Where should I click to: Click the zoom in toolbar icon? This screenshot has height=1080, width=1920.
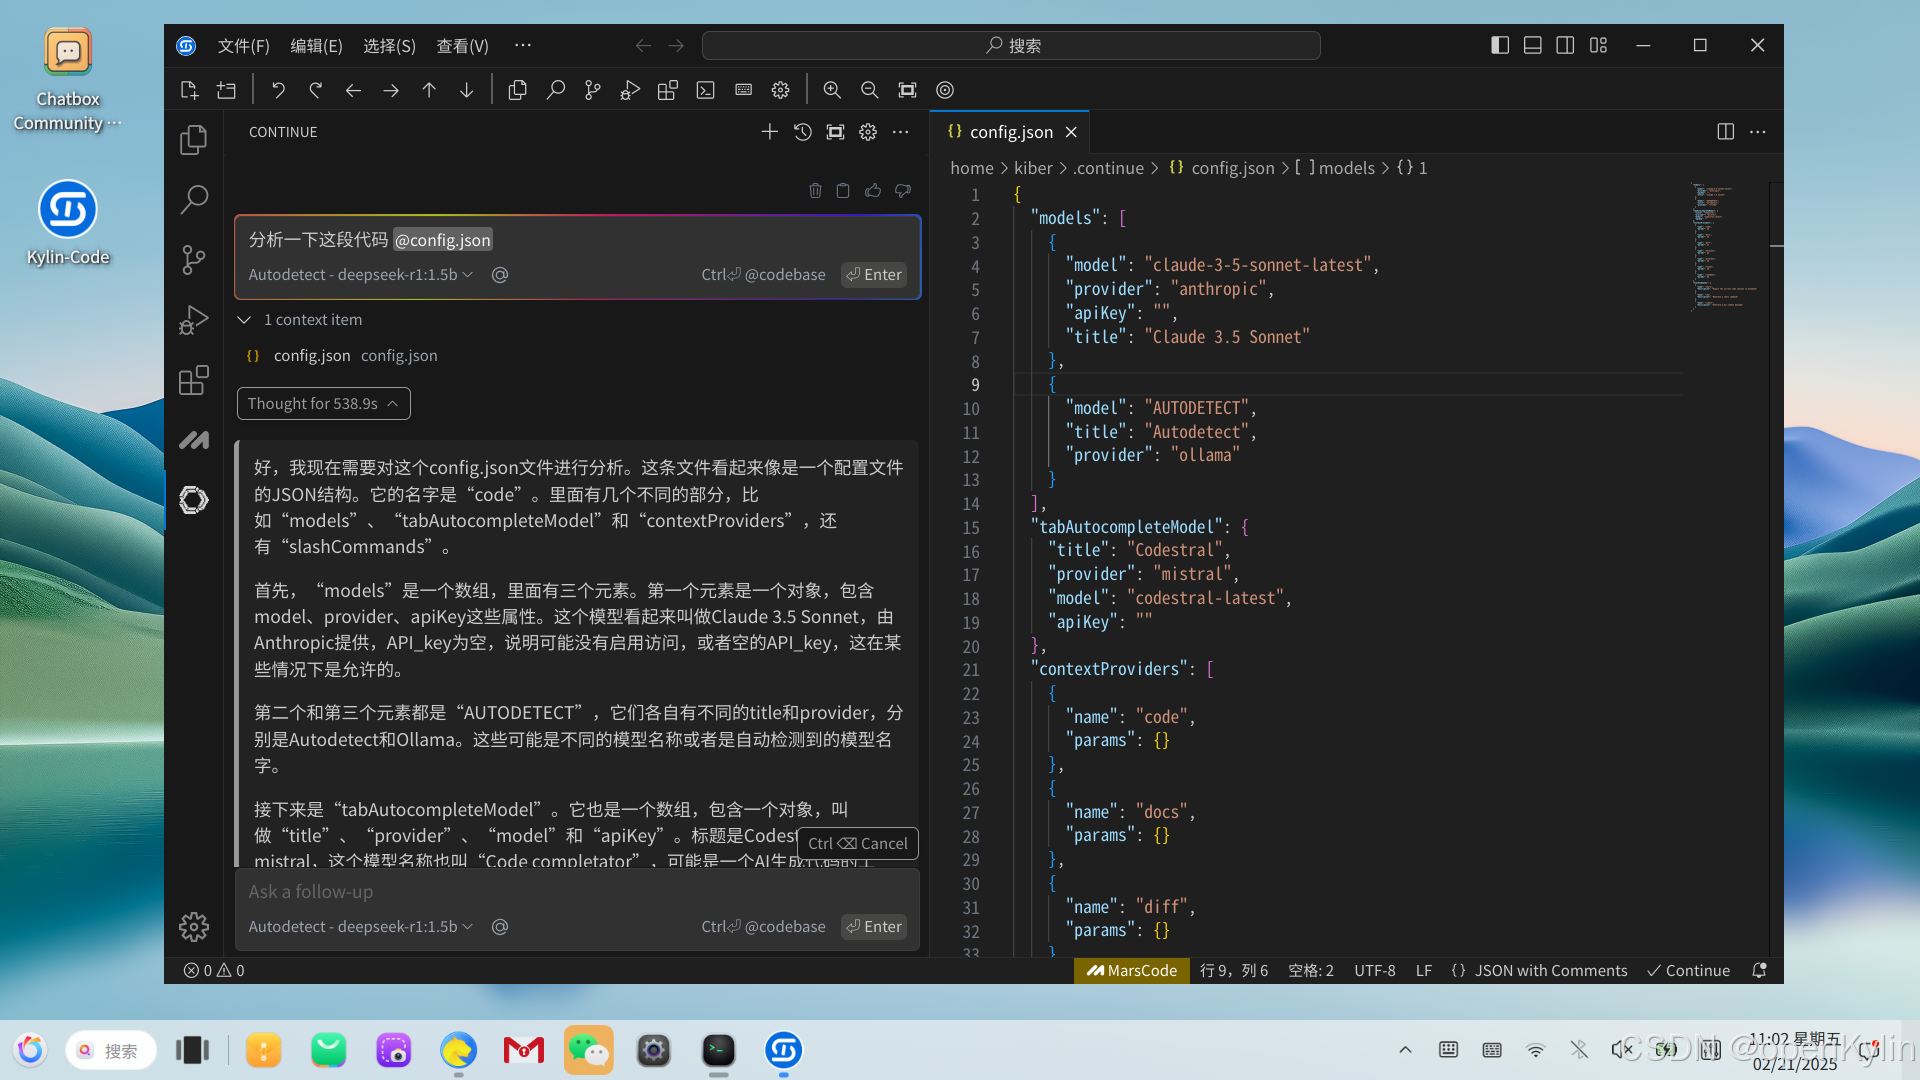(x=831, y=90)
